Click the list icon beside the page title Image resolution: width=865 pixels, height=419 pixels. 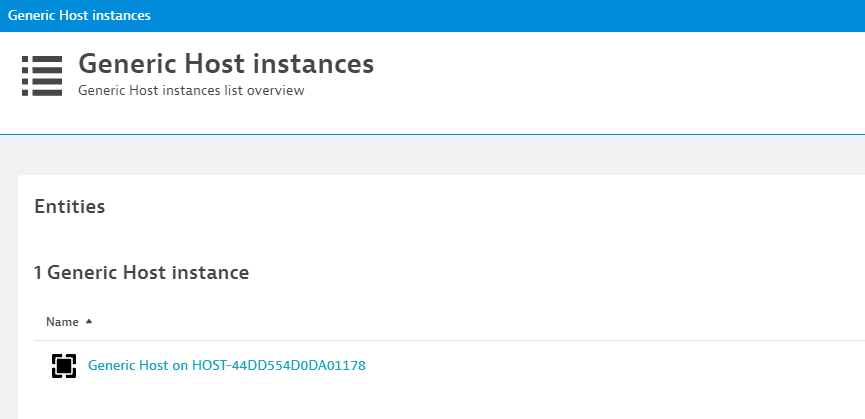[42, 75]
